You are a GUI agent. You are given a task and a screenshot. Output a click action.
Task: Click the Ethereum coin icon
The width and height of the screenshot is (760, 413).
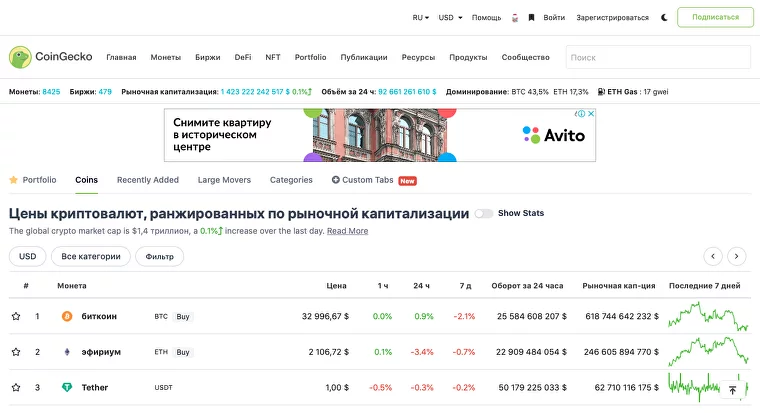67,352
